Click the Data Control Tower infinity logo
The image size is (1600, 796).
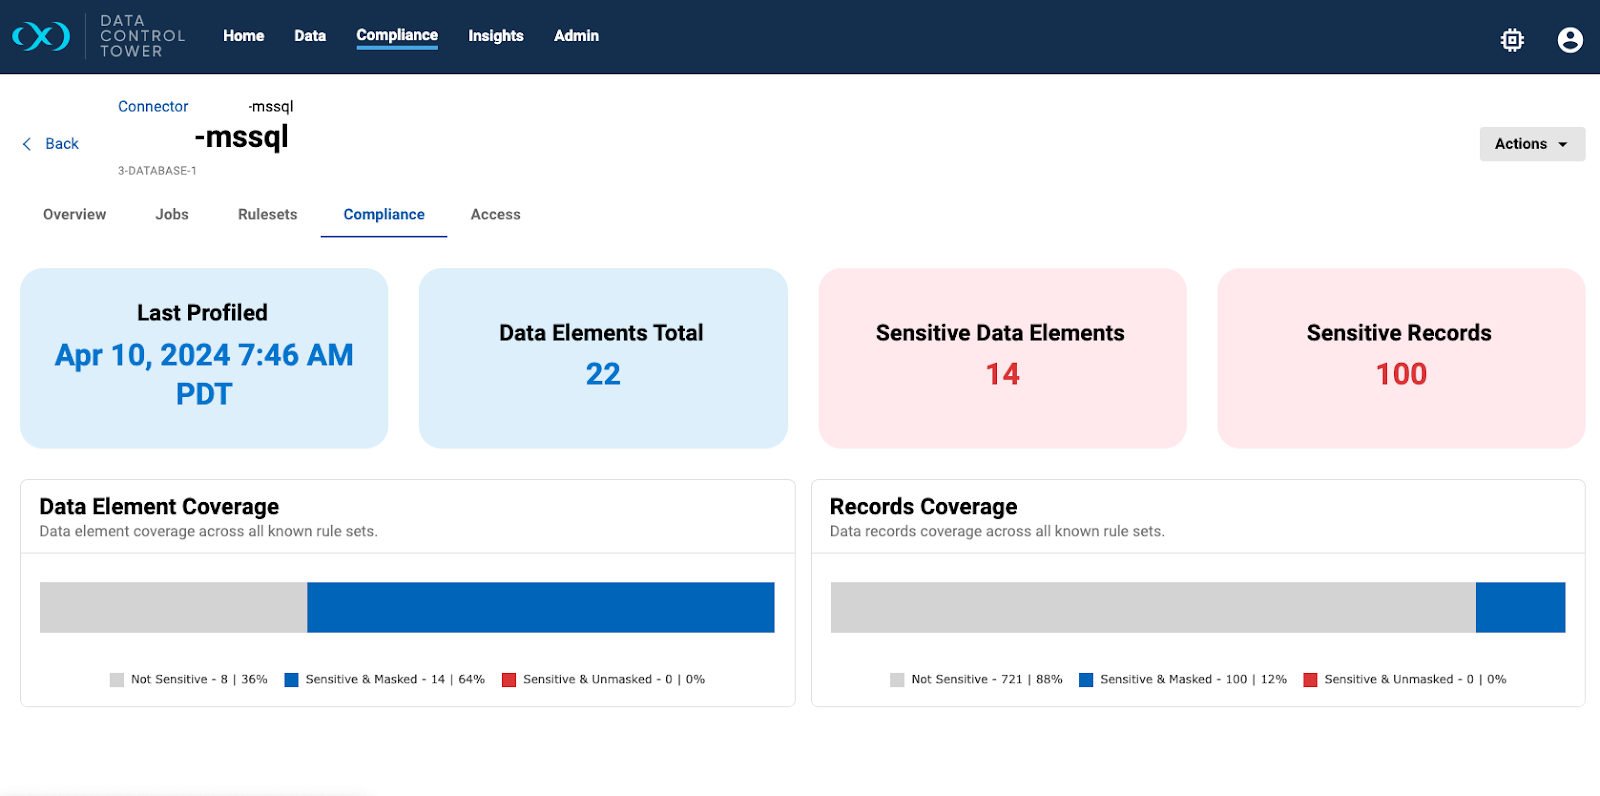point(41,37)
